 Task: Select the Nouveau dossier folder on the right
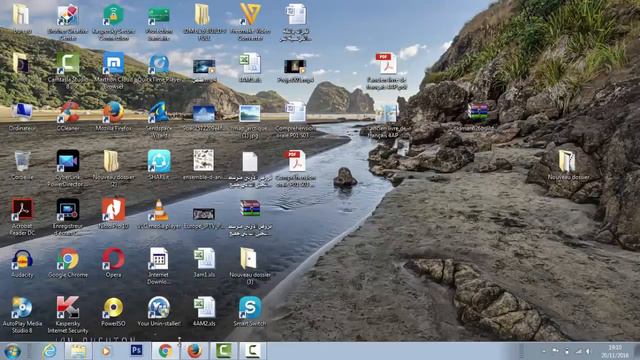point(567,161)
